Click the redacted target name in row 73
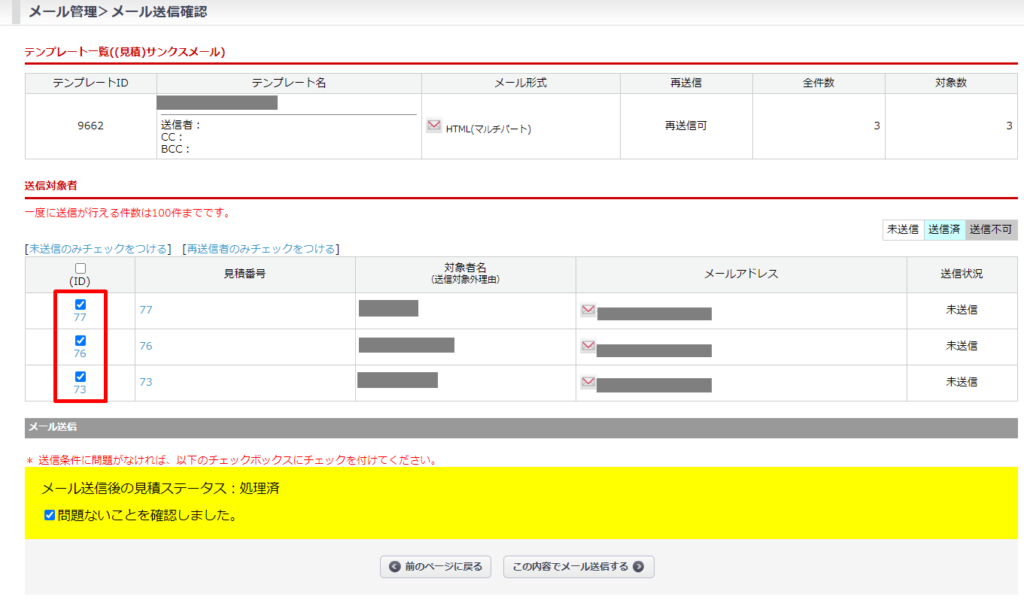This screenshot has height=606, width=1024. (x=398, y=380)
